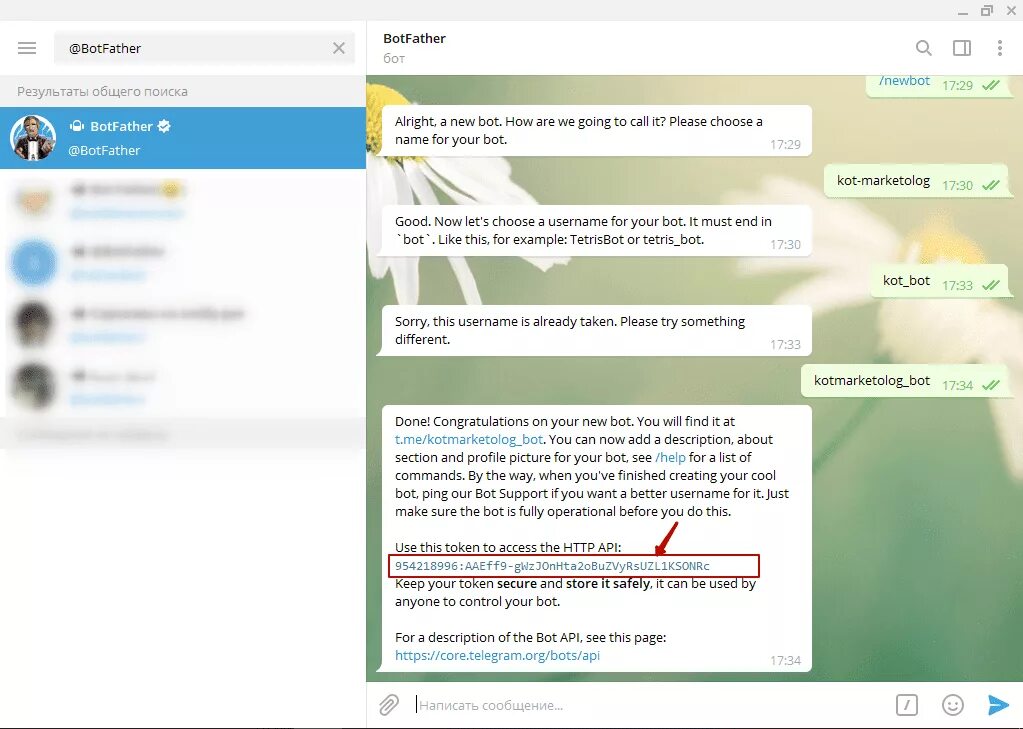Click the 'Sorry, this username is already taken' message

pyautogui.click(x=596, y=330)
